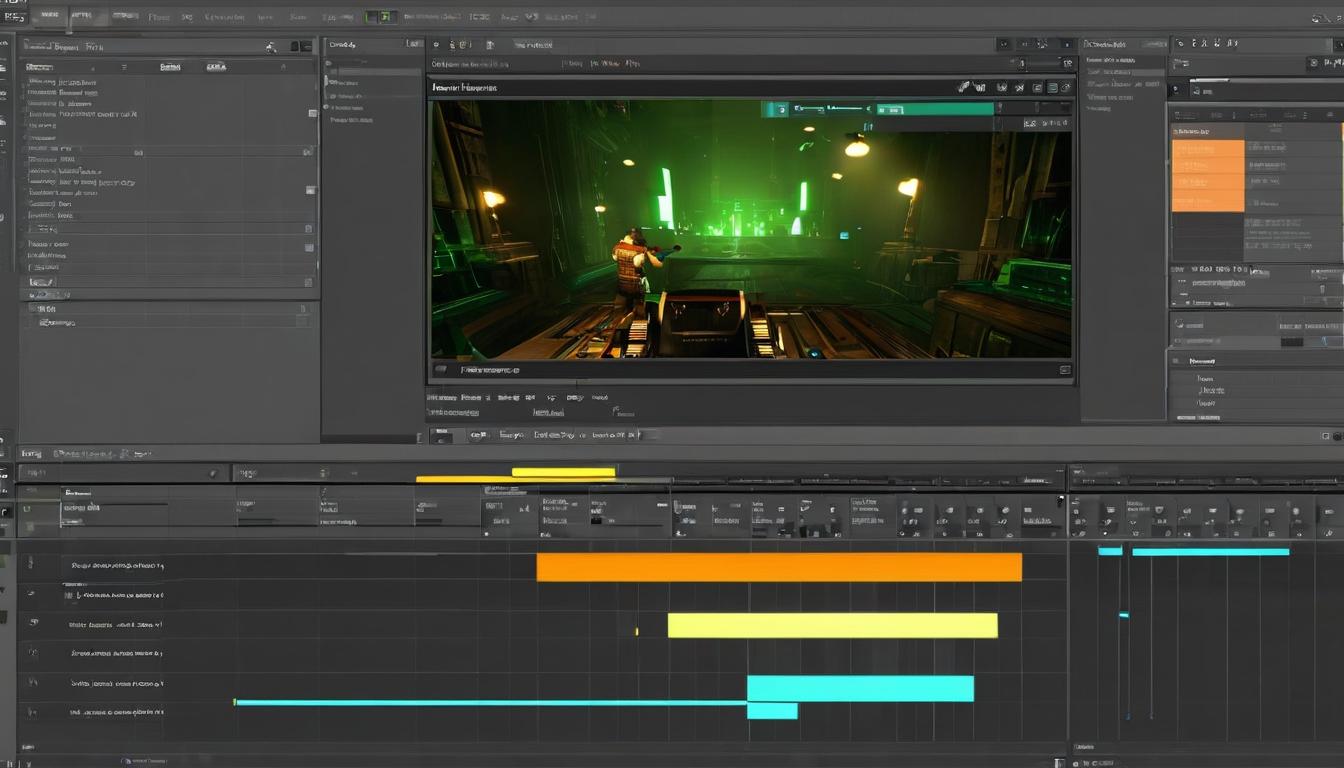The width and height of the screenshot is (1344, 768).
Task: Select the orange clip on the timeline
Action: (778, 567)
